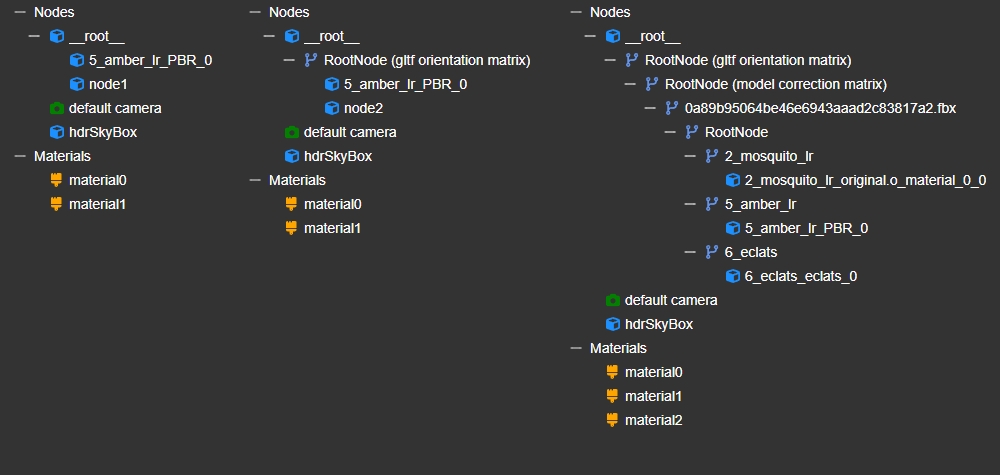This screenshot has height=475, width=1000.
Task: Click hdrSkyBox cube icon in the node1 tree
Action: click(x=57, y=133)
